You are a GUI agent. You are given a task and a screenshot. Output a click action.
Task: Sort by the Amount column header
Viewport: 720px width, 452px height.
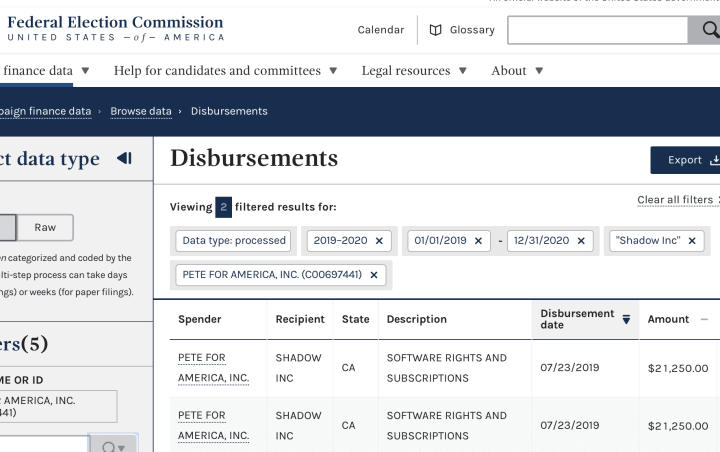pyautogui.click(x=668, y=319)
